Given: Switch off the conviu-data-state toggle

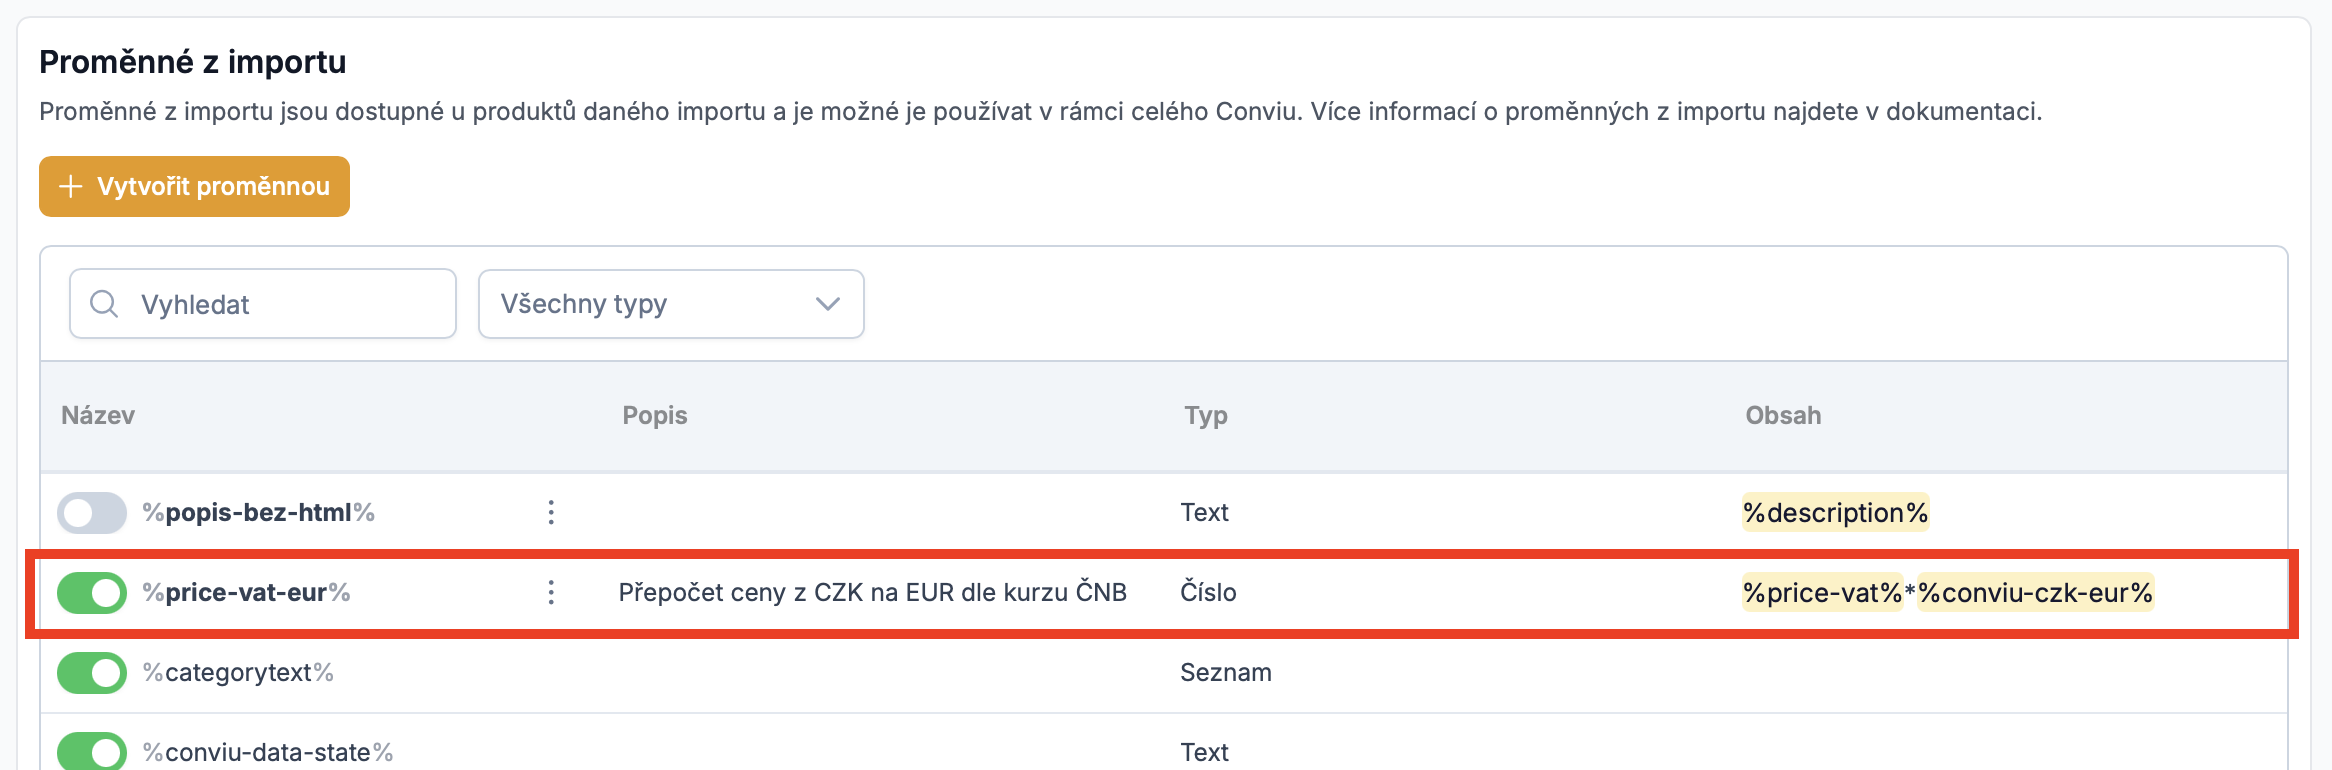Looking at the screenshot, I should tap(92, 751).
